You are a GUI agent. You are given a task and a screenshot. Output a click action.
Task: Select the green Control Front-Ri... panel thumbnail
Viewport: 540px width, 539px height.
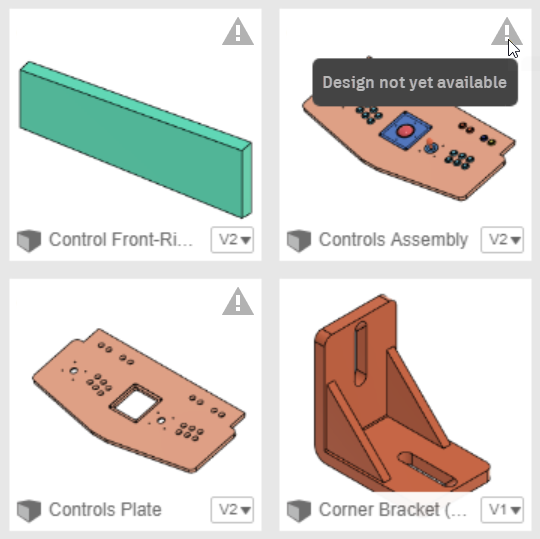point(136,139)
